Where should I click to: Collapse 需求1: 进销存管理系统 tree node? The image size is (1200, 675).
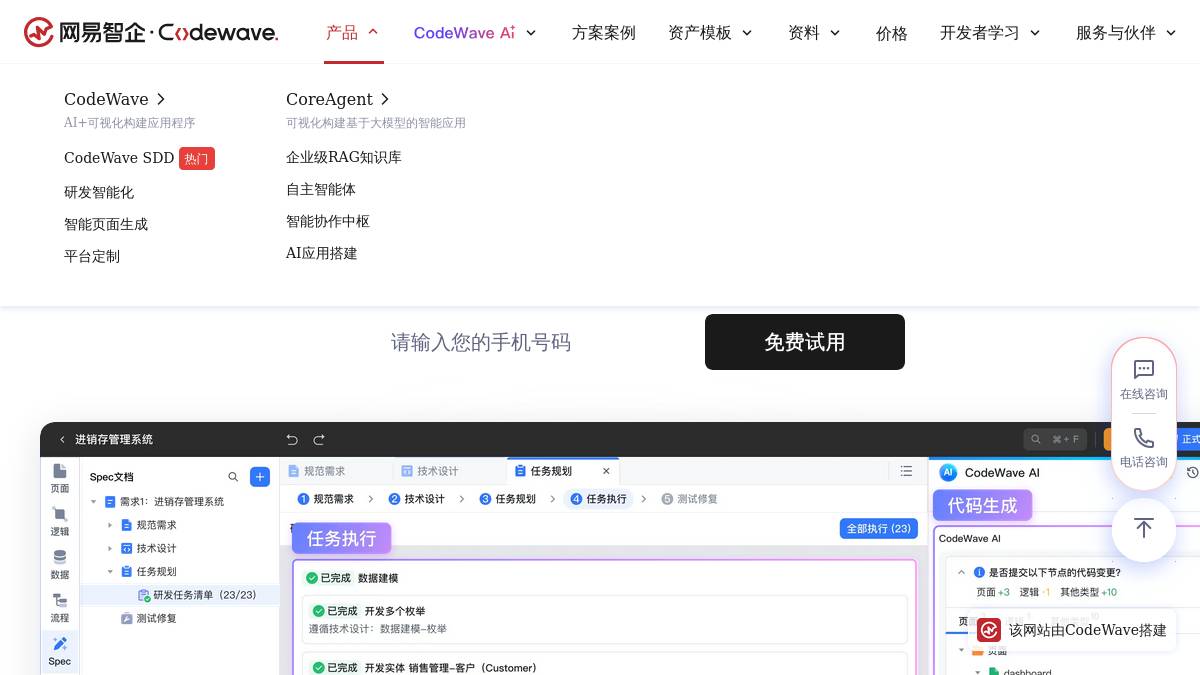click(94, 502)
